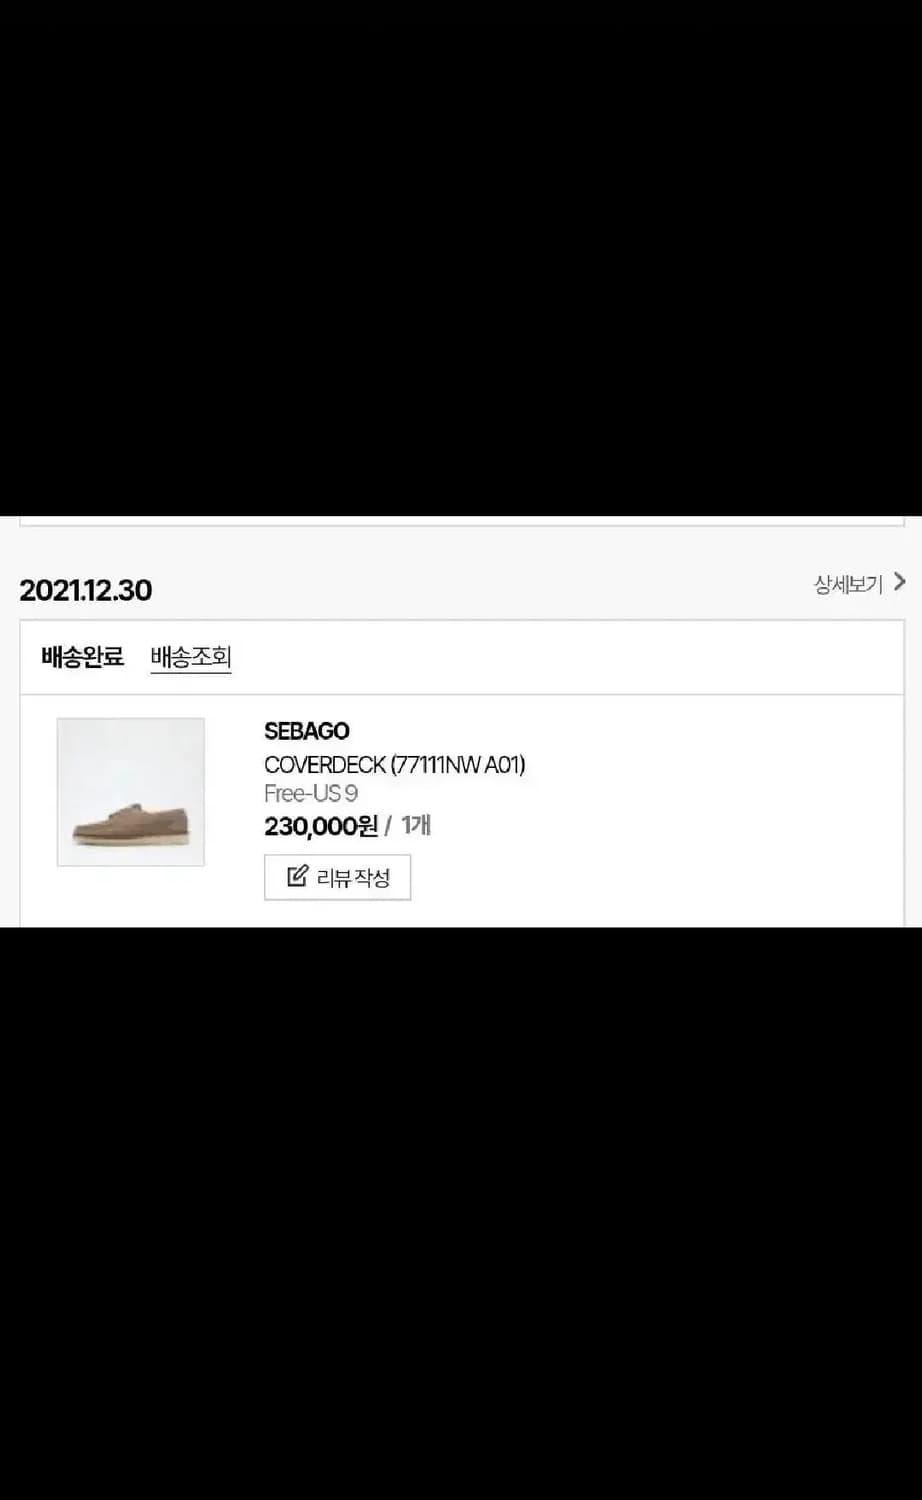This screenshot has height=1500, width=922.
Task: Click the order status header row
Action: pos(462,657)
